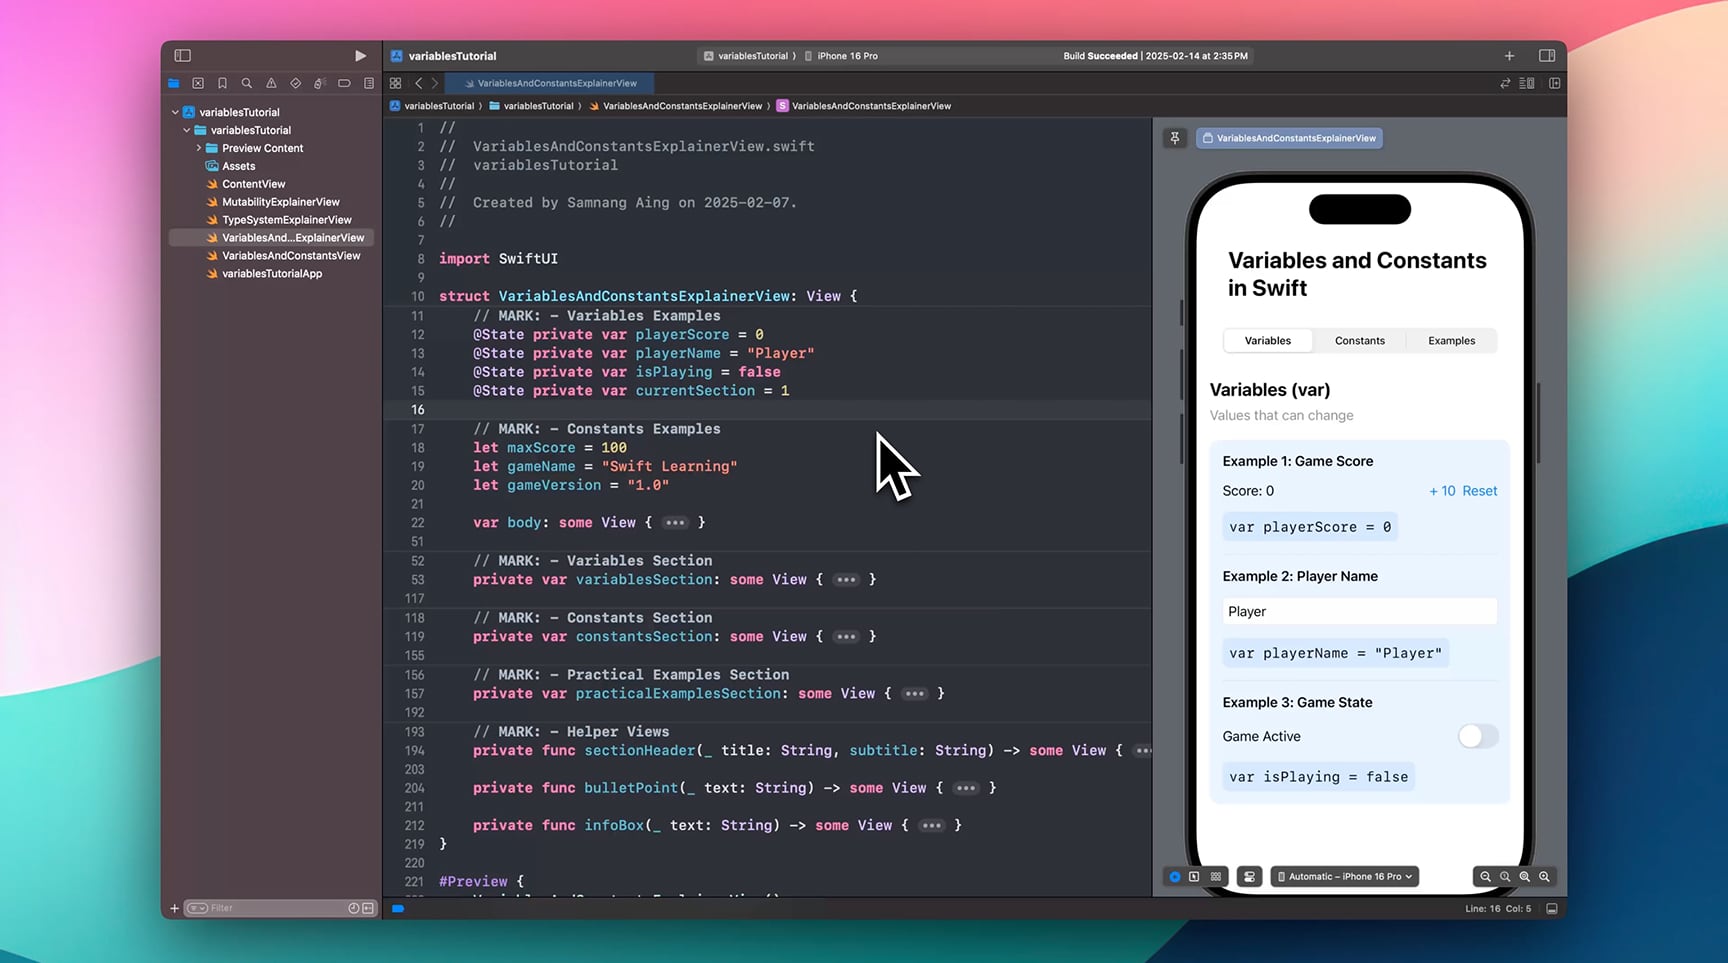
Task: Open MutabilityExplainerView in navigator
Action: (x=280, y=202)
